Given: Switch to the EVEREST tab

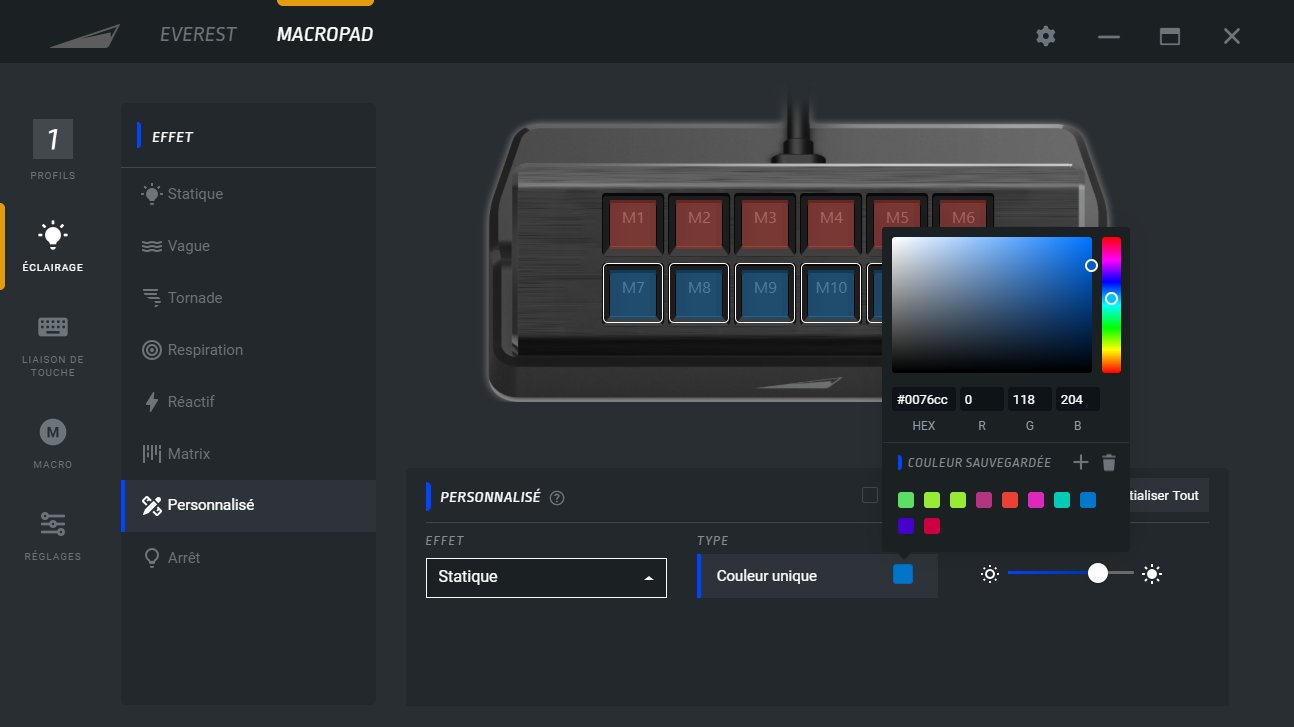Looking at the screenshot, I should (x=197, y=33).
